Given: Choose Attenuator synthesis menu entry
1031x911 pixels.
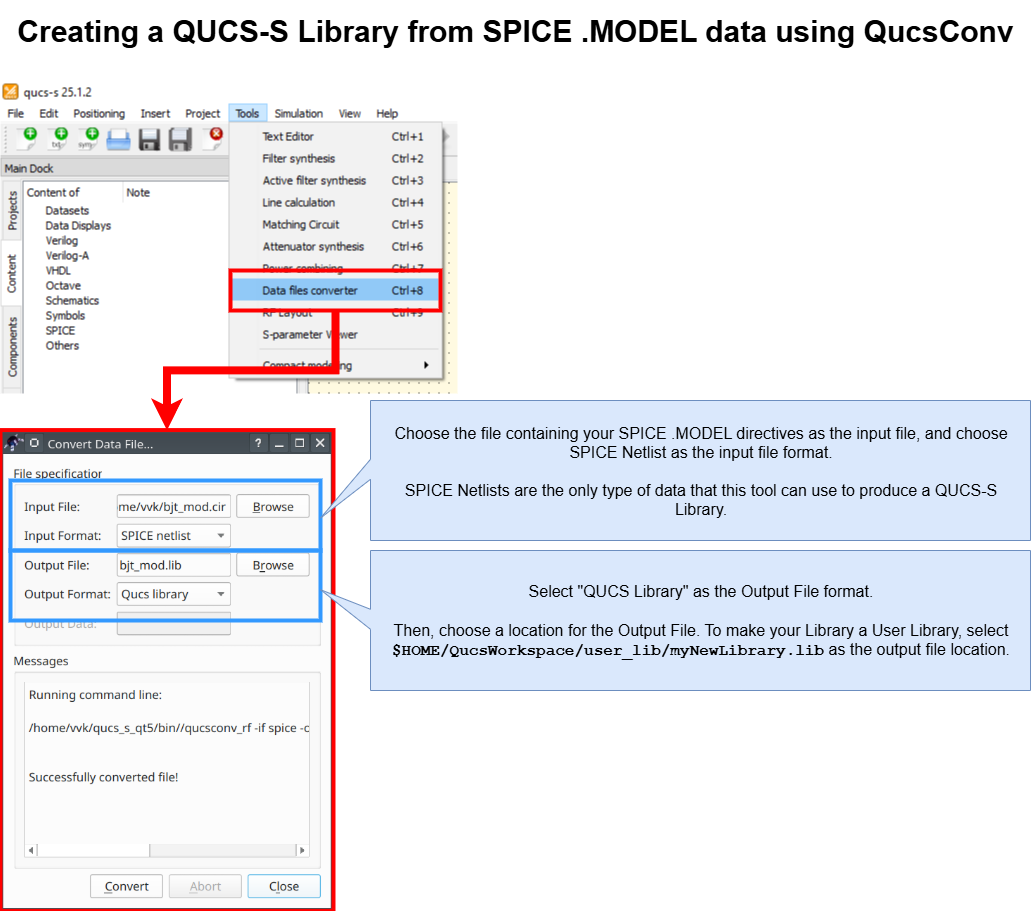Looking at the screenshot, I should click(336, 247).
